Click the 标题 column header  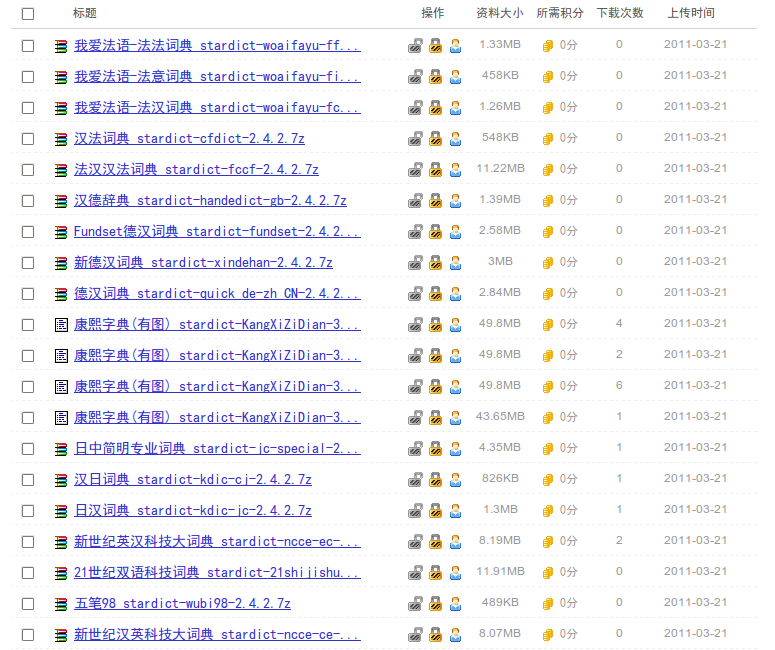point(85,13)
